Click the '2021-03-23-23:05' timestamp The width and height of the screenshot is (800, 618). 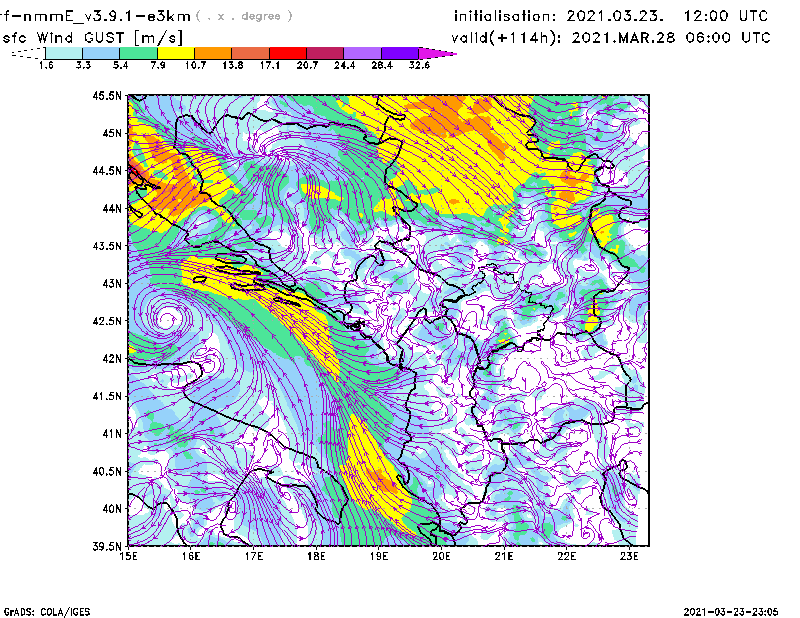tap(731, 612)
